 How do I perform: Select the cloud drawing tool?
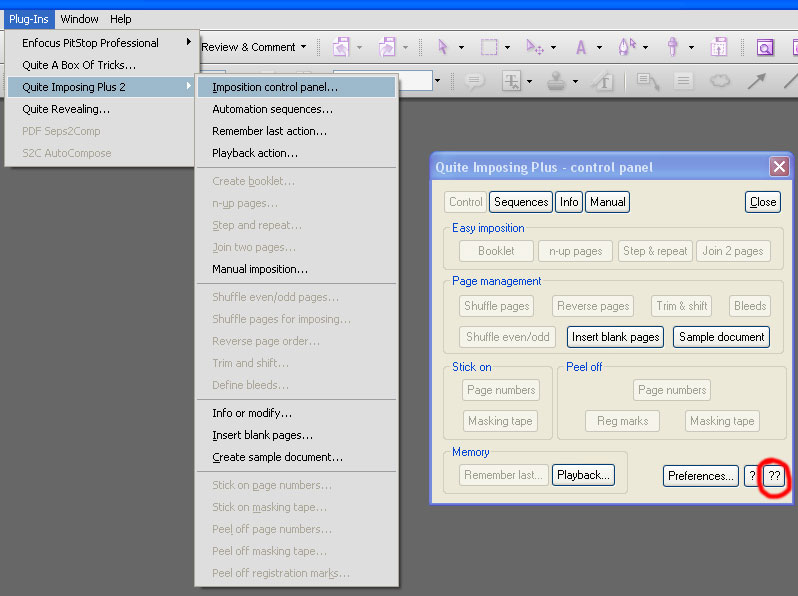pos(720,81)
